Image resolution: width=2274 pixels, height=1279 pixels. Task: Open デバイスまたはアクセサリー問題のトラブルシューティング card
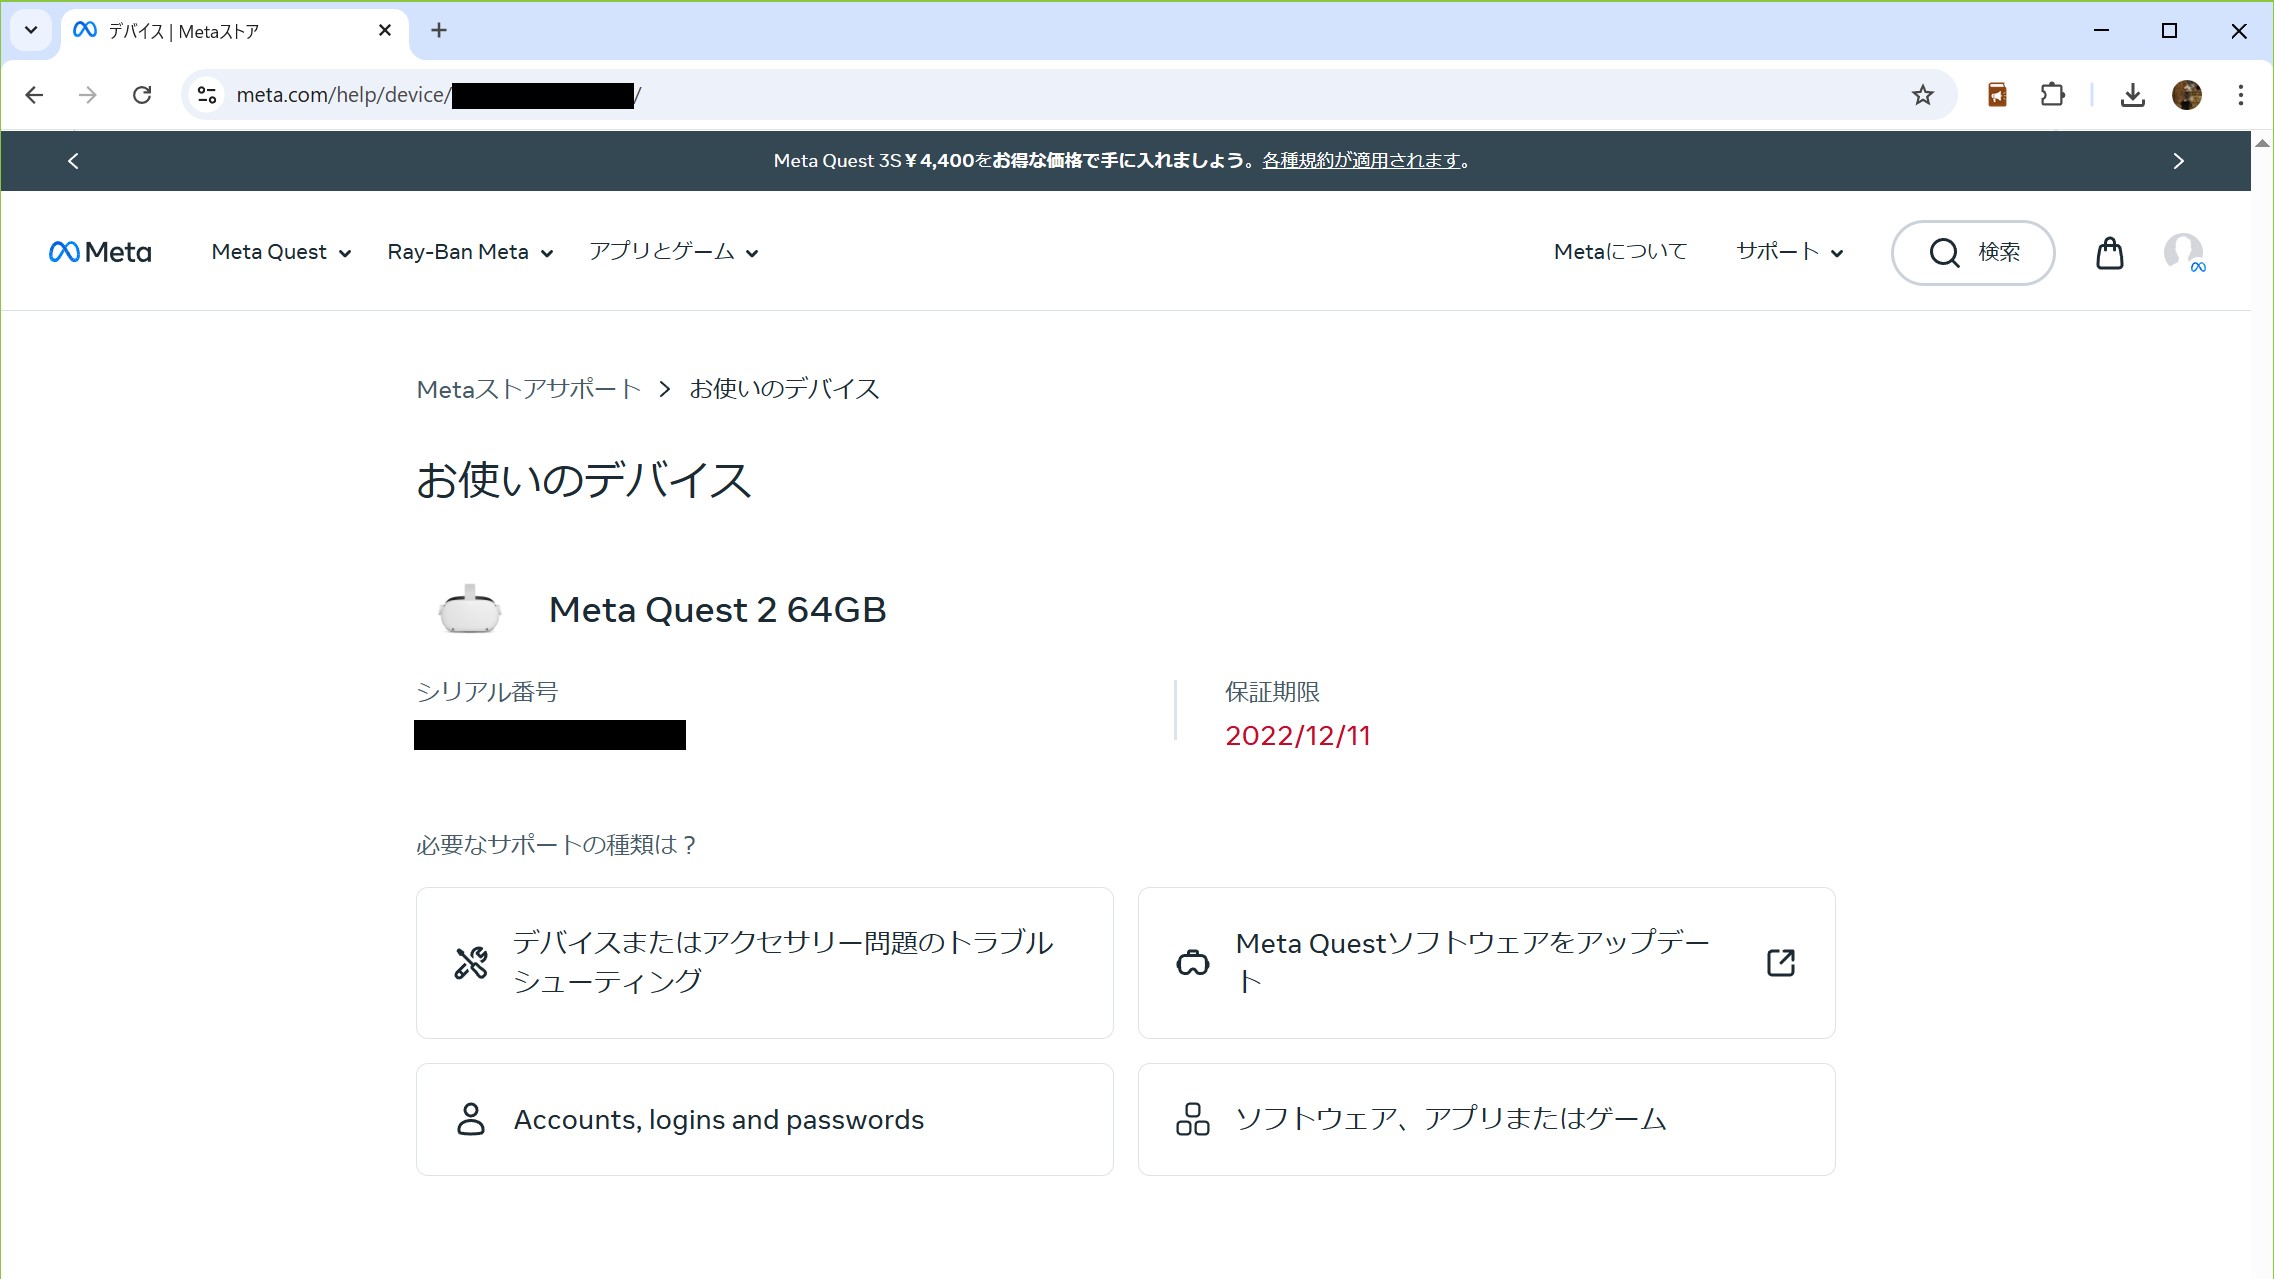click(x=765, y=963)
